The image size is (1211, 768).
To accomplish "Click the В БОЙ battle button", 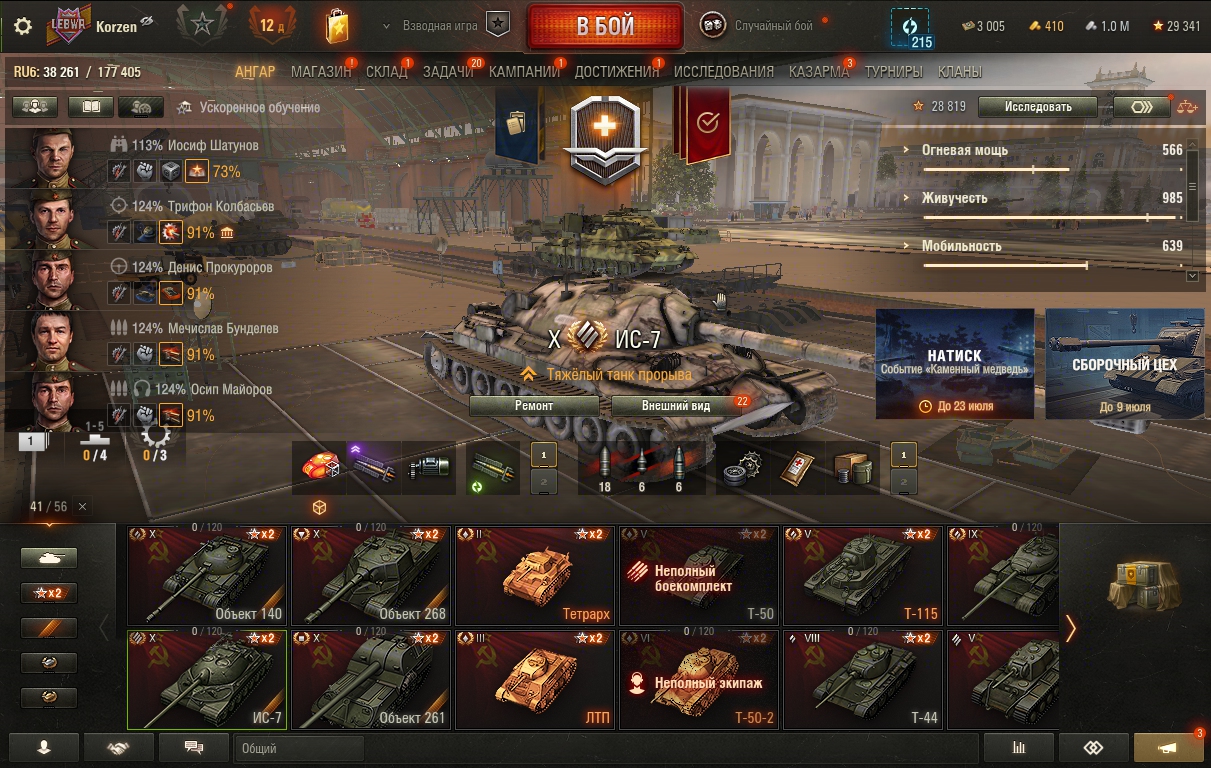I will click(605, 26).
